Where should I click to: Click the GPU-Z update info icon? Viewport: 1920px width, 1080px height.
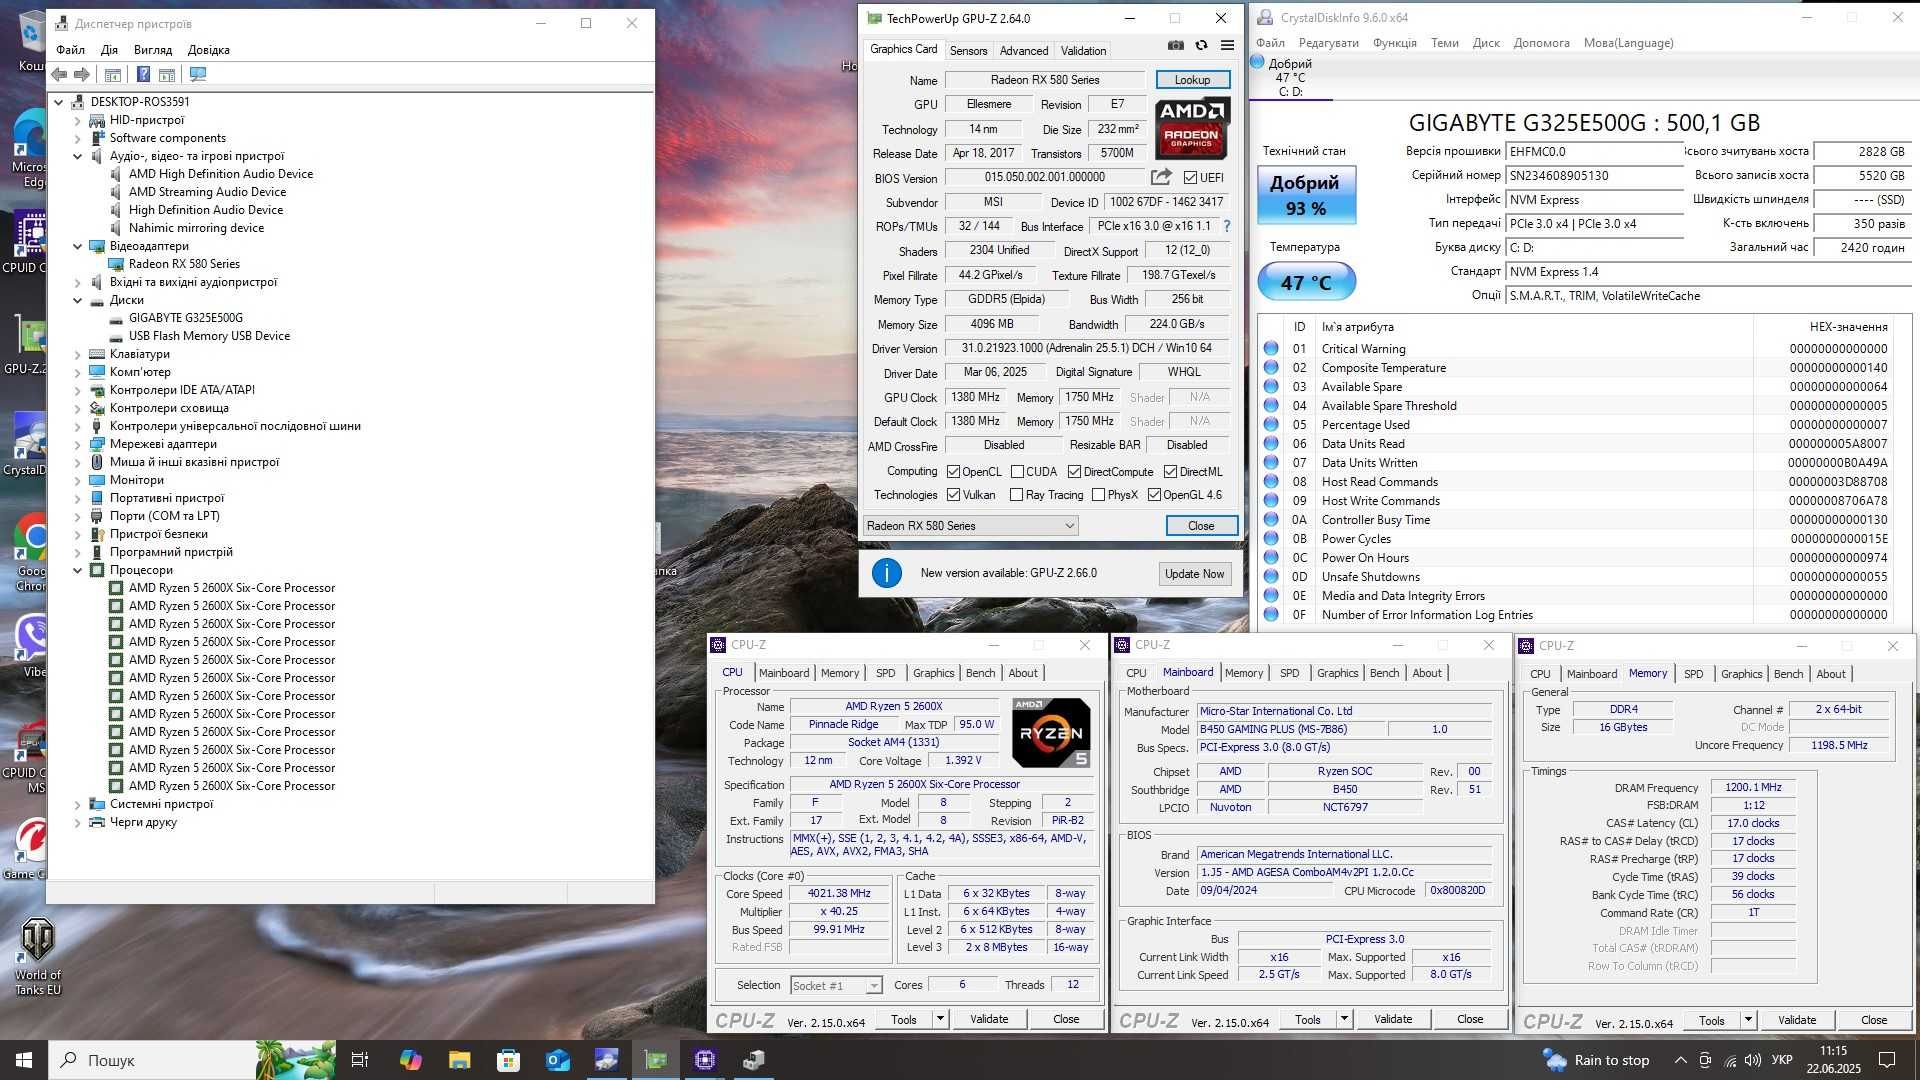tap(886, 573)
